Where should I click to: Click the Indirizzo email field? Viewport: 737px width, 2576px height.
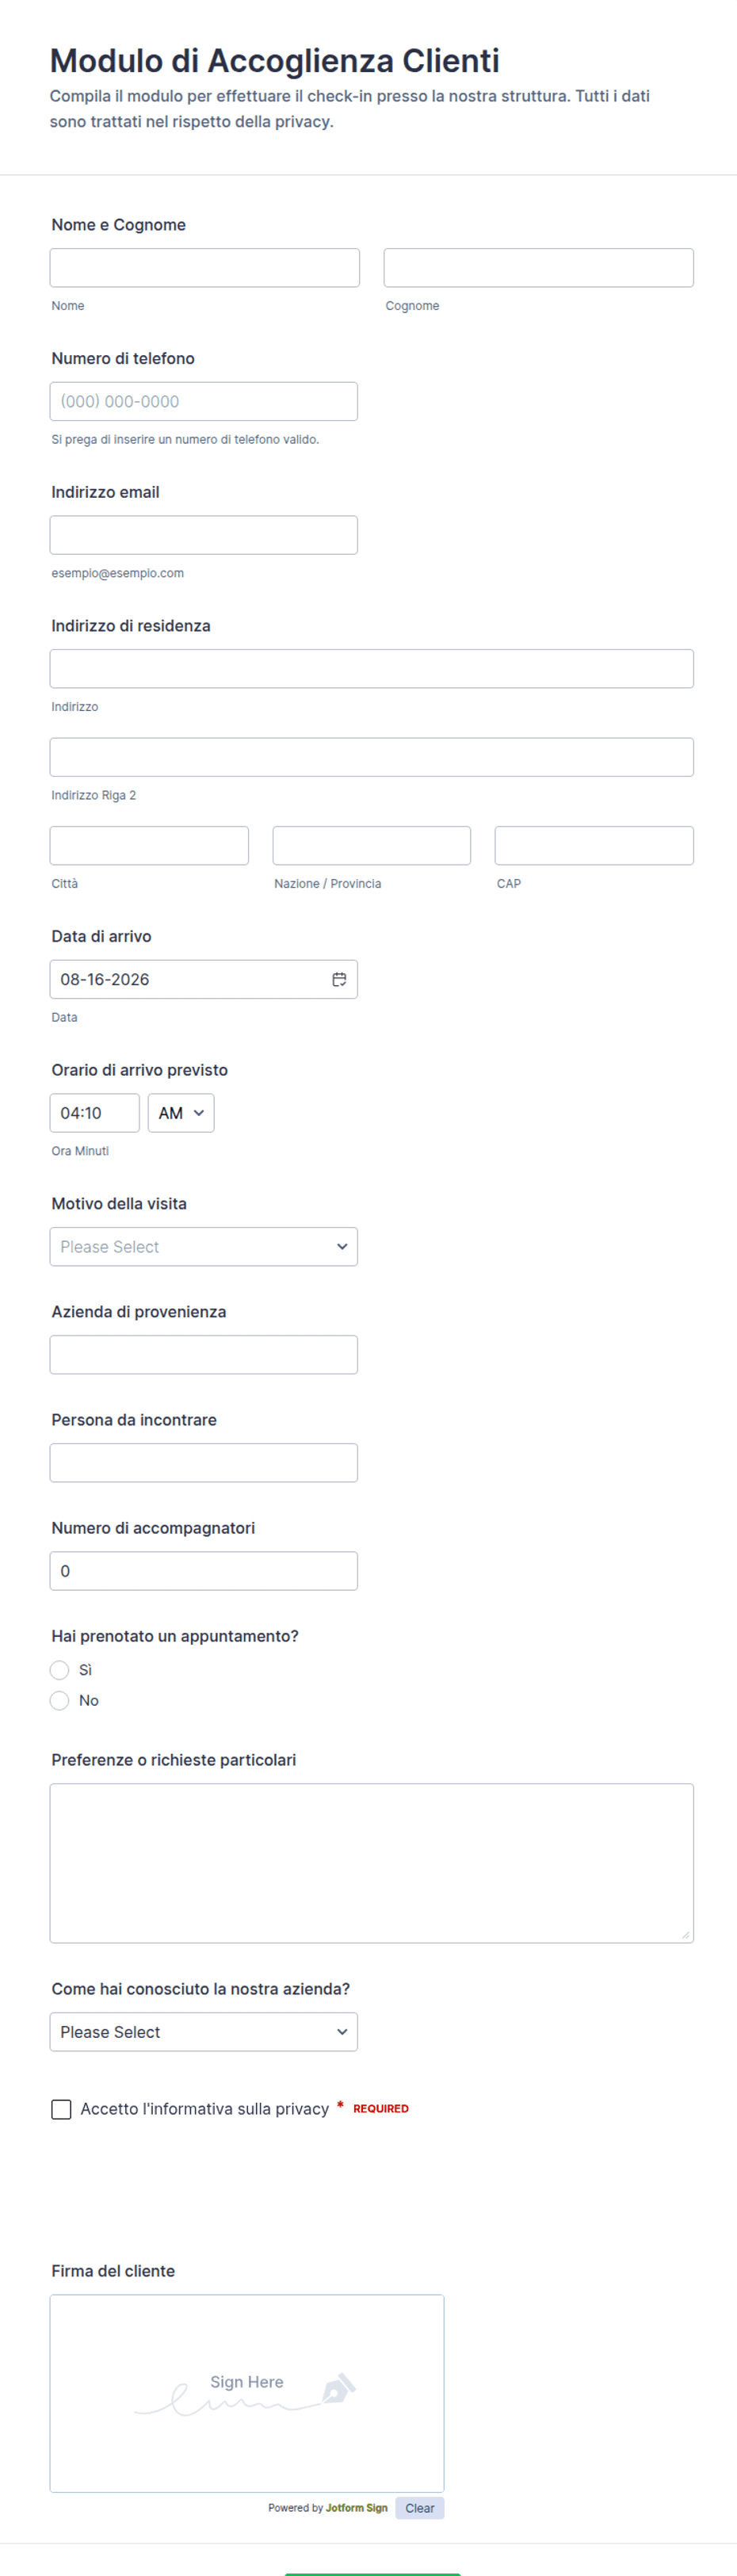204,535
